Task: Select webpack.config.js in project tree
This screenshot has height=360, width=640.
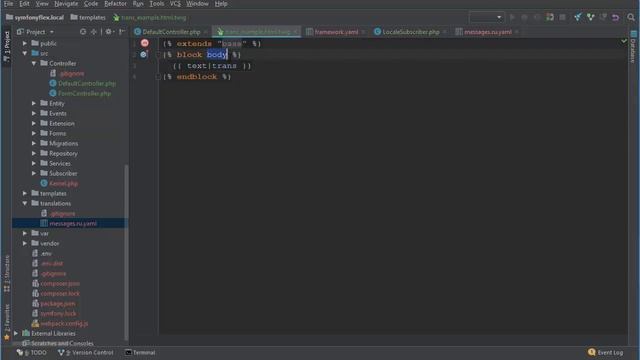Action: tap(64, 323)
